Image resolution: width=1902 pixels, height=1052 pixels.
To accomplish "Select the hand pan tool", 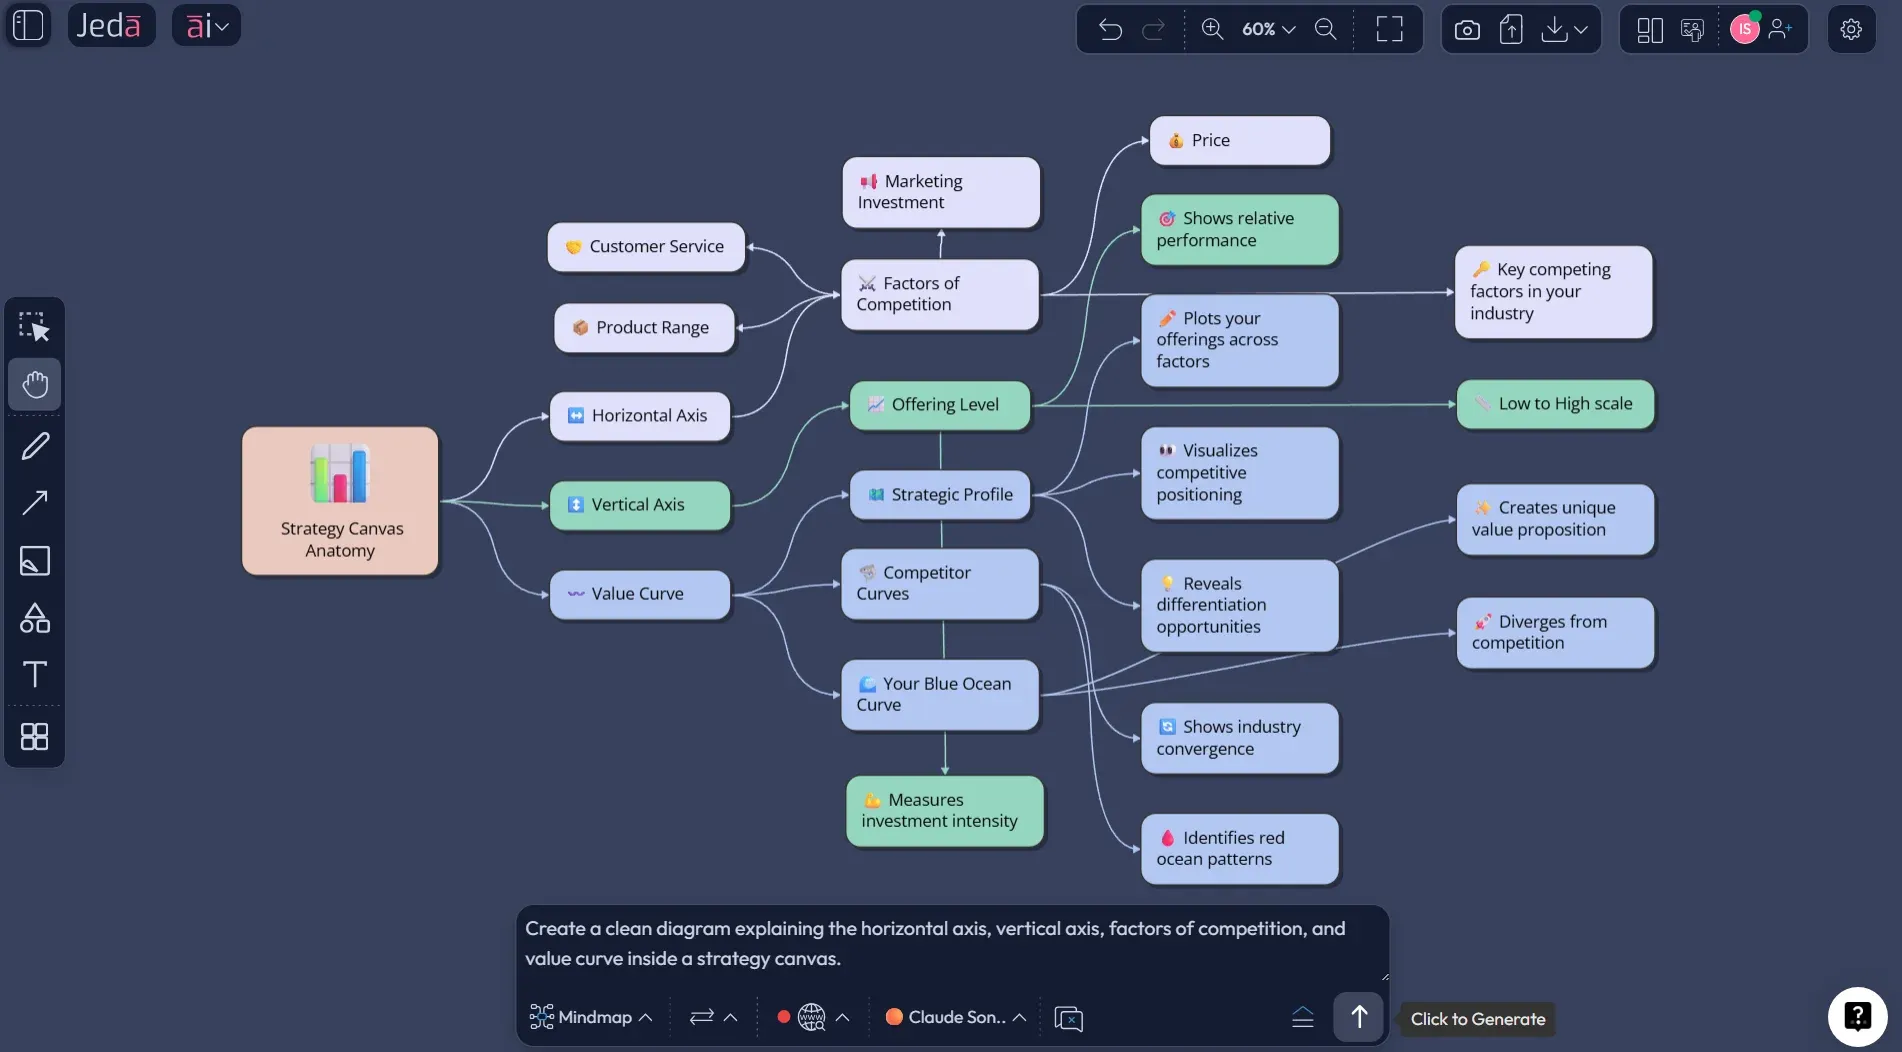I will [36, 385].
